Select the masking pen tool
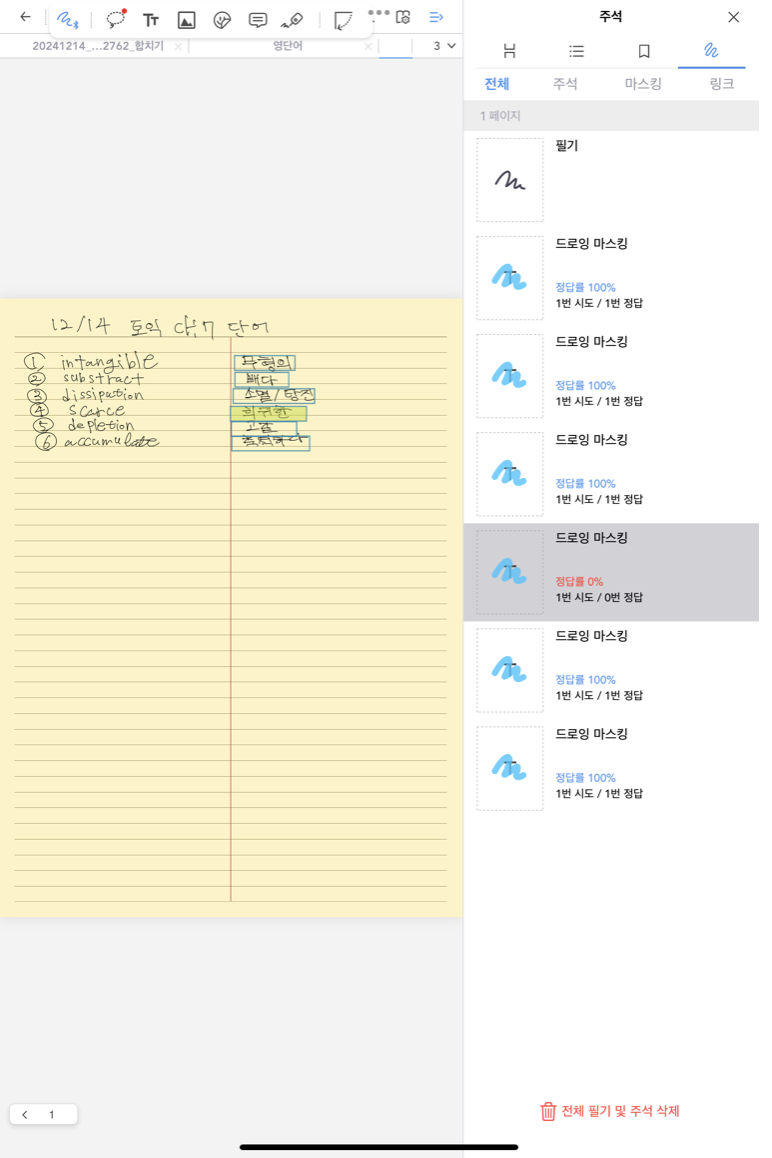Image resolution: width=772 pixels, height=1158 pixels. point(292,20)
